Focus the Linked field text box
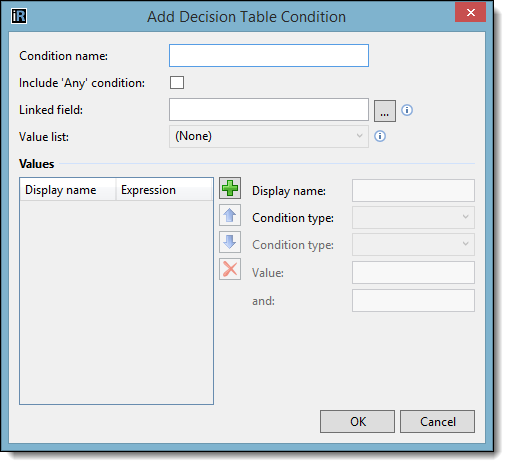 (269, 110)
